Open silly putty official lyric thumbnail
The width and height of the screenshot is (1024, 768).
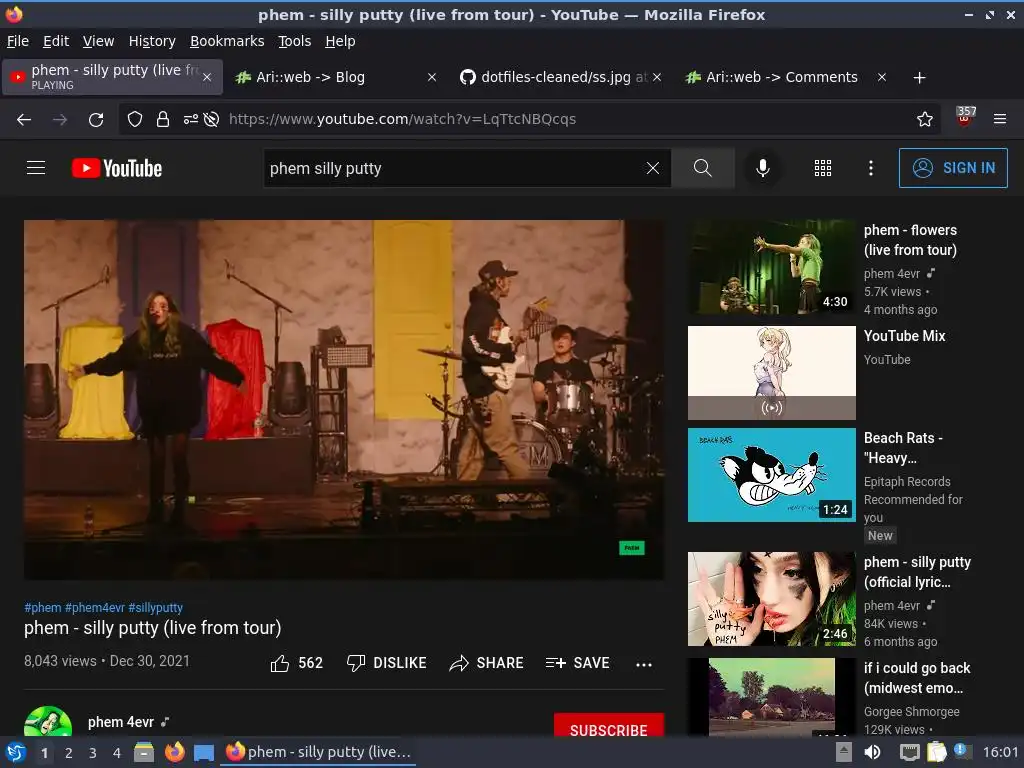(771, 599)
